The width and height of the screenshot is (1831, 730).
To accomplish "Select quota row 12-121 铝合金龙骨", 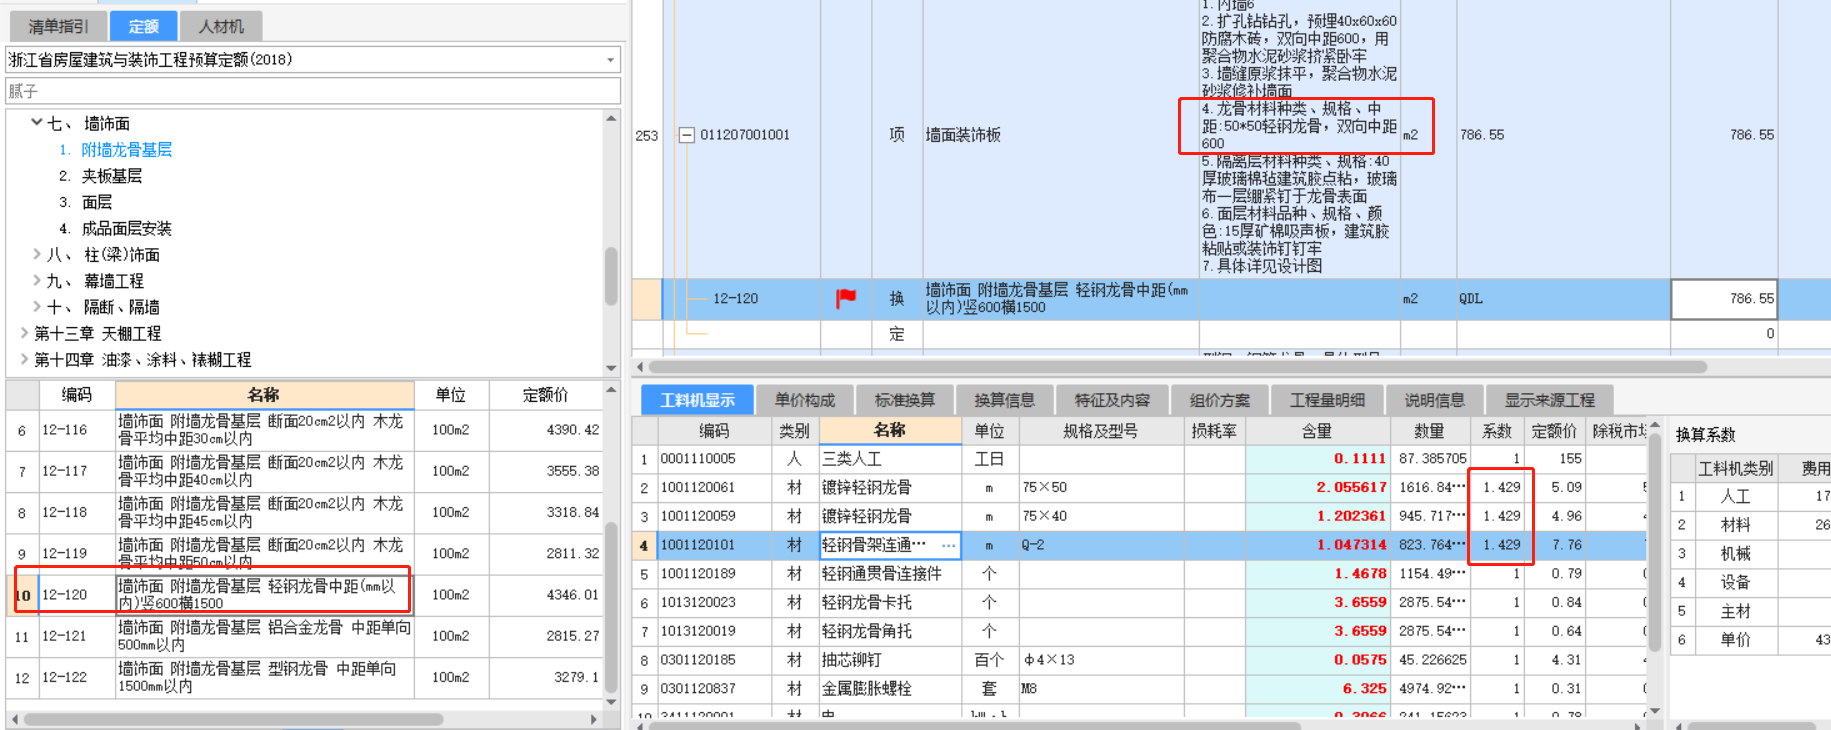I will tap(304, 635).
